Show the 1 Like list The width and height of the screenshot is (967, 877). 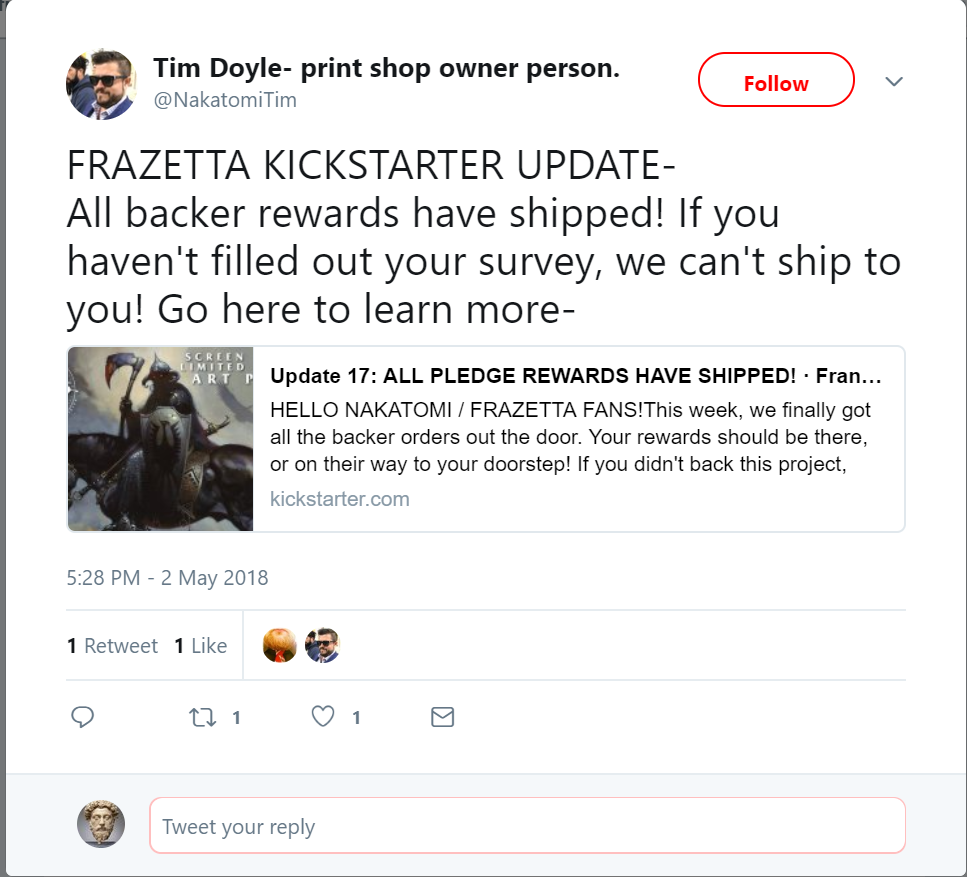click(x=200, y=646)
